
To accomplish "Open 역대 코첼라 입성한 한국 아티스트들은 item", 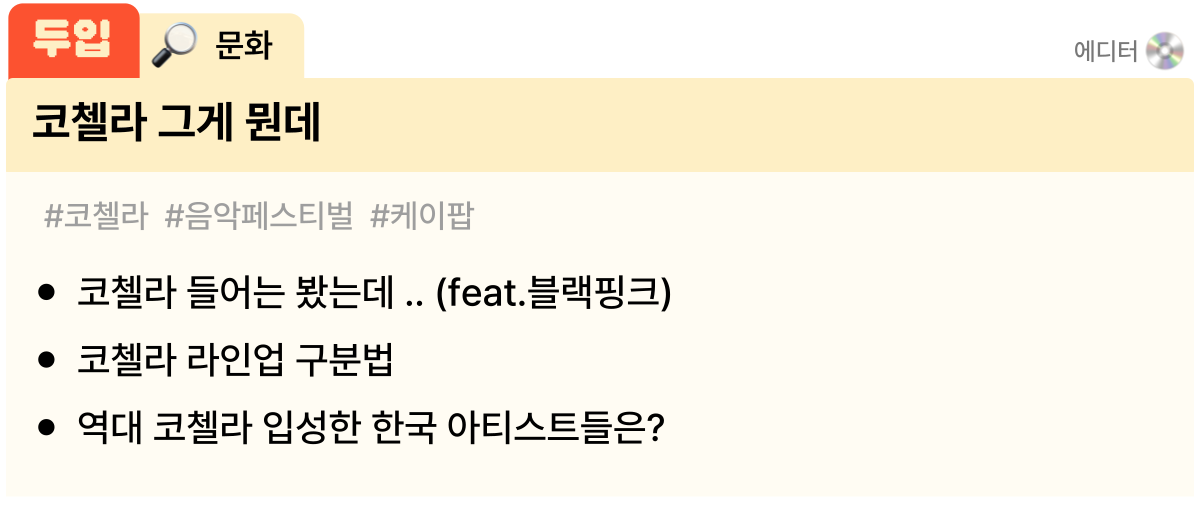I will coord(371,428).
